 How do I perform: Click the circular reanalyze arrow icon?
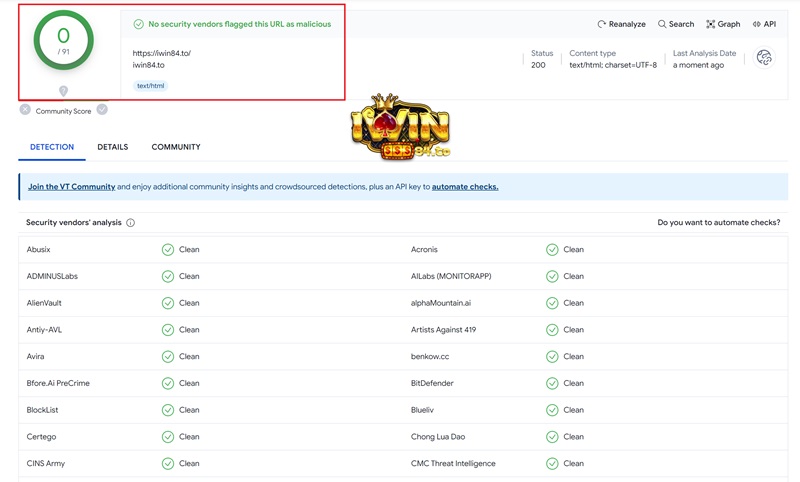coord(602,24)
